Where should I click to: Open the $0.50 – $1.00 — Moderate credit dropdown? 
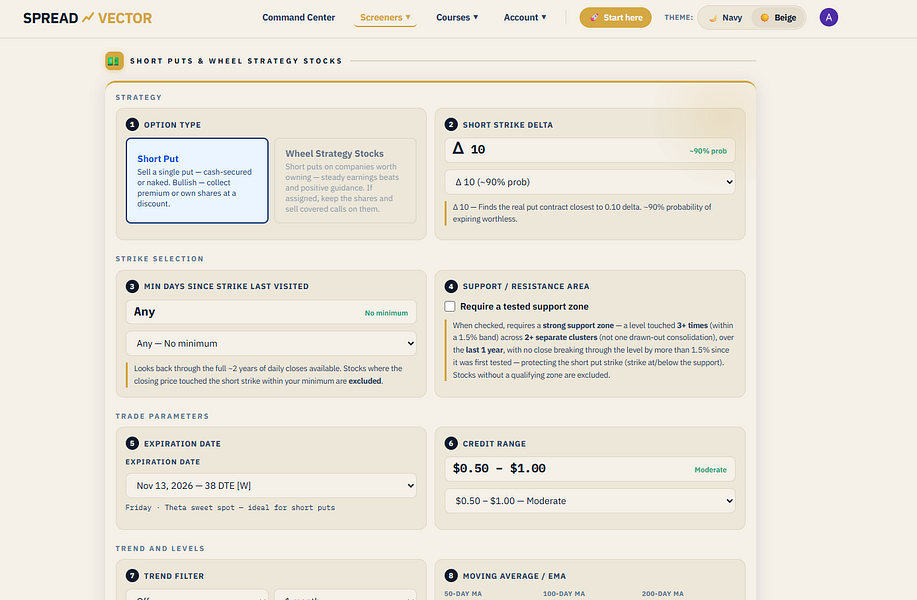[590, 501]
